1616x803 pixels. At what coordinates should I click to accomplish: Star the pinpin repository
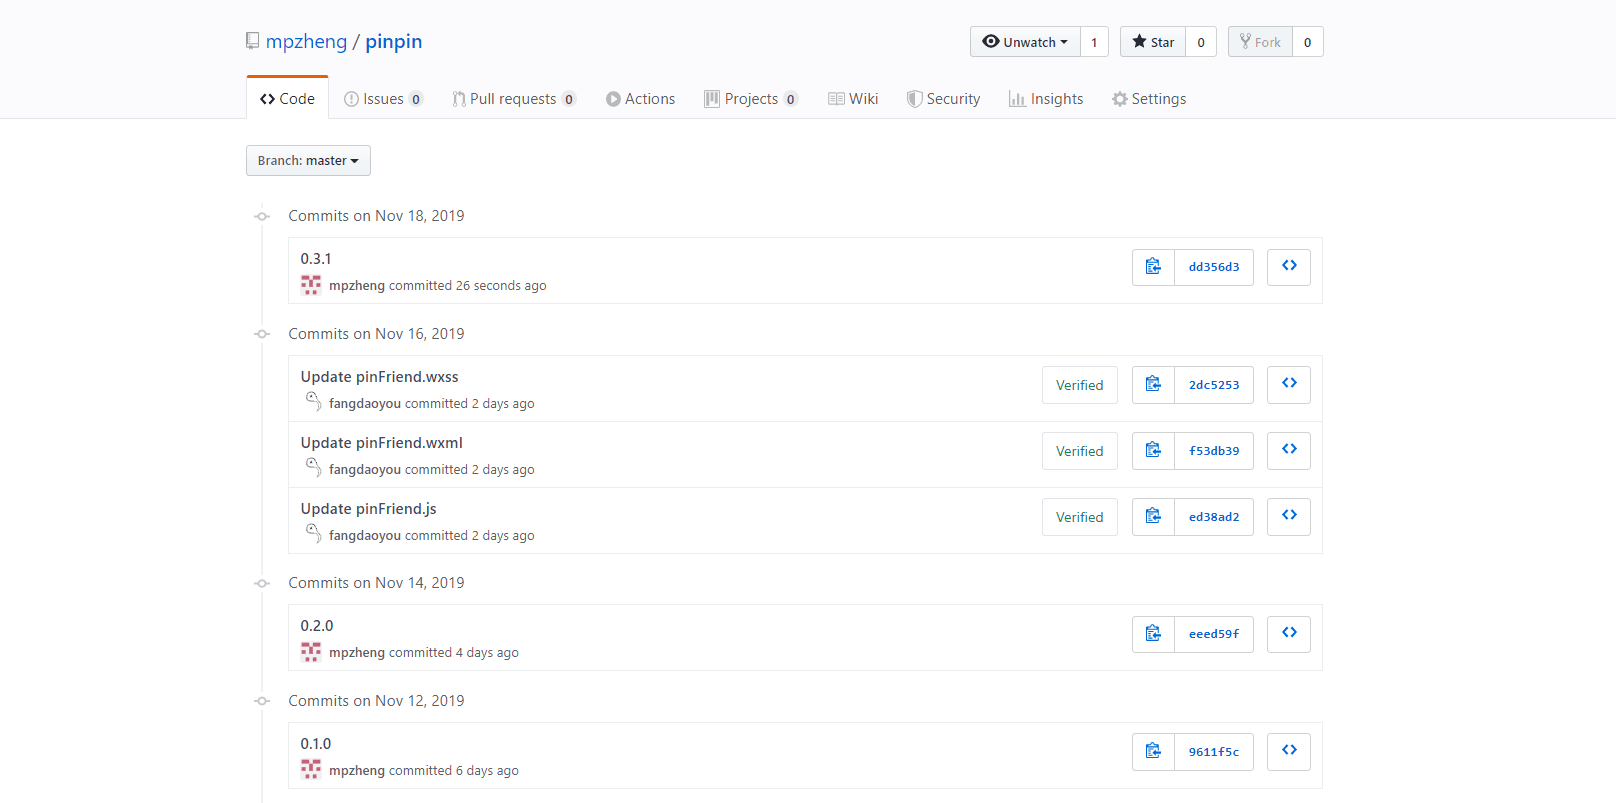(1153, 42)
